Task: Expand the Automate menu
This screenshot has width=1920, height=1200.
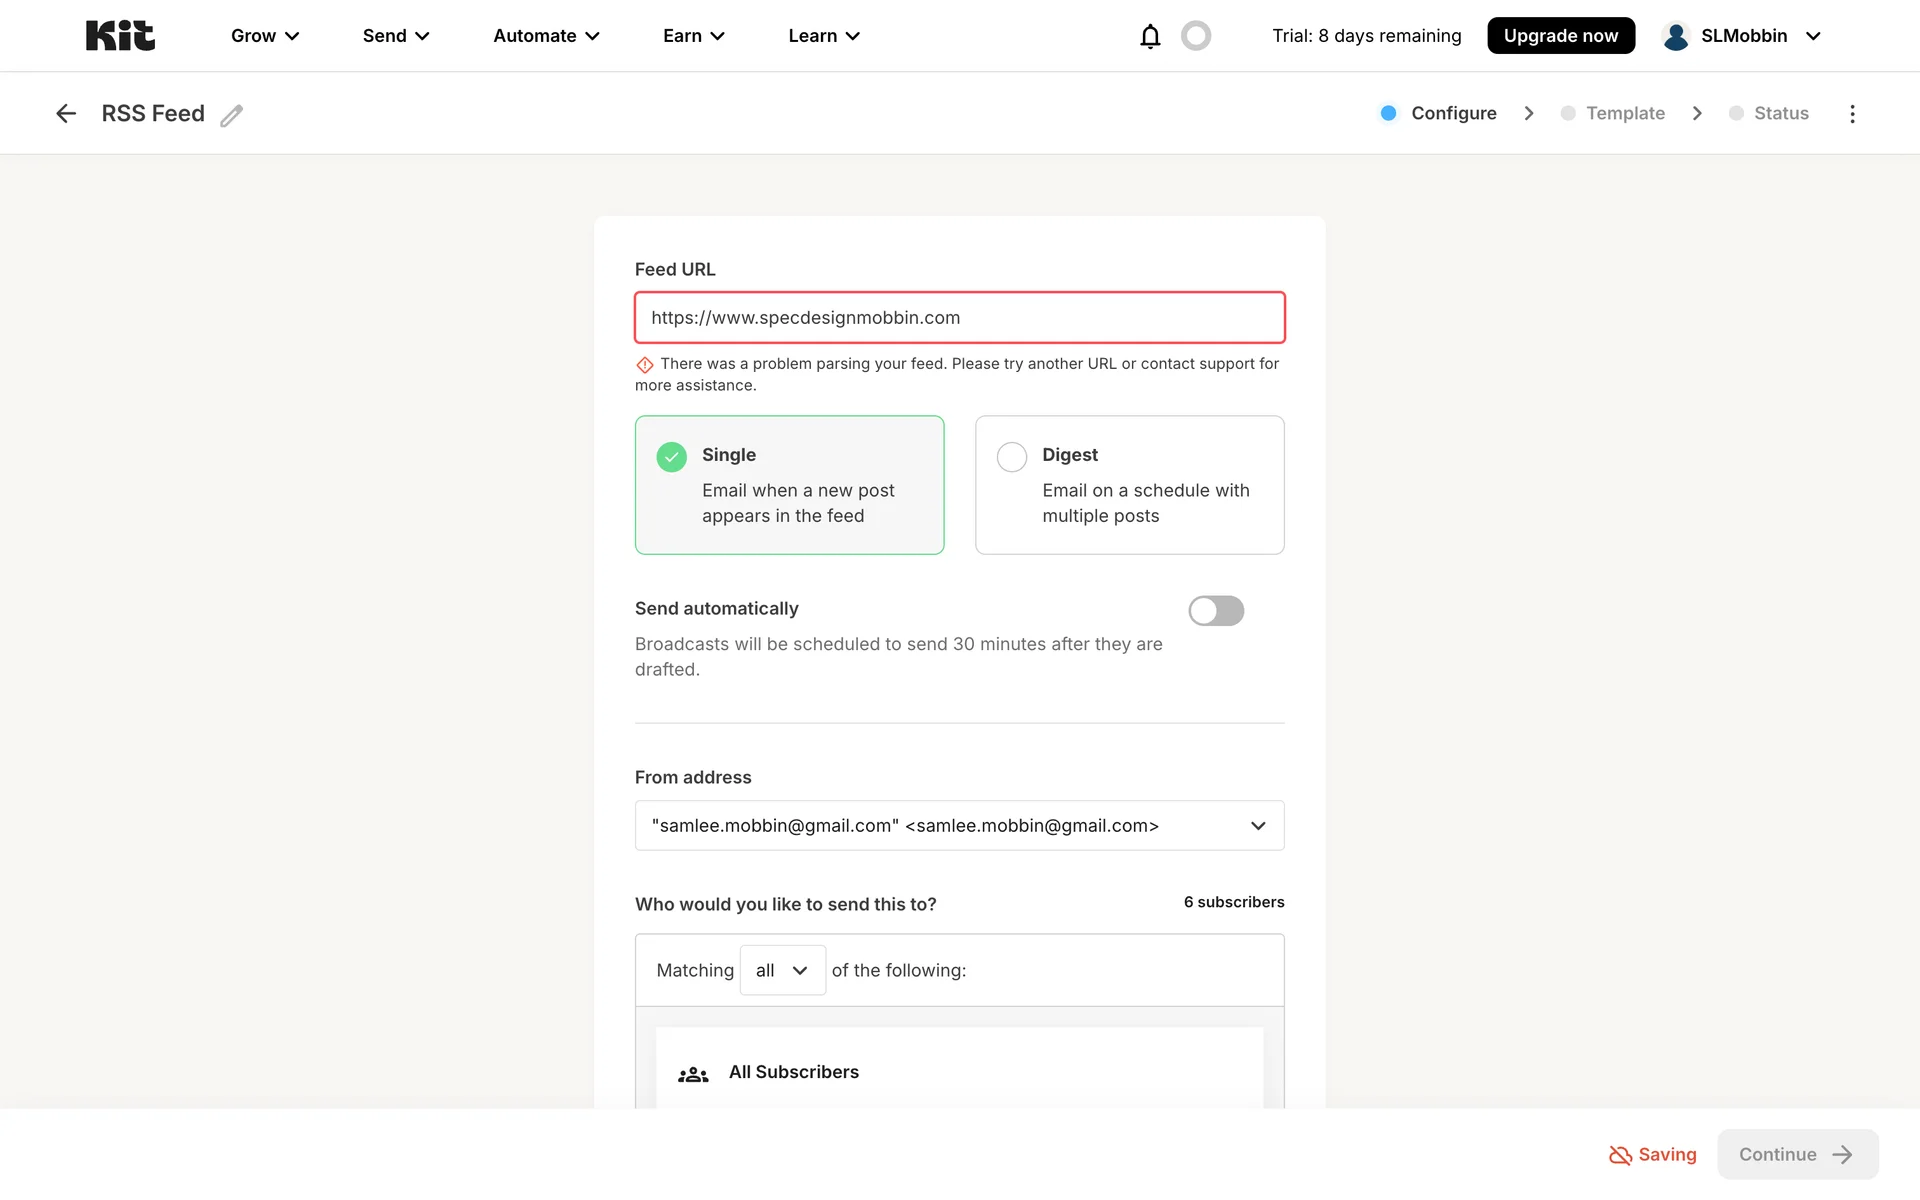Action: pos(546,36)
